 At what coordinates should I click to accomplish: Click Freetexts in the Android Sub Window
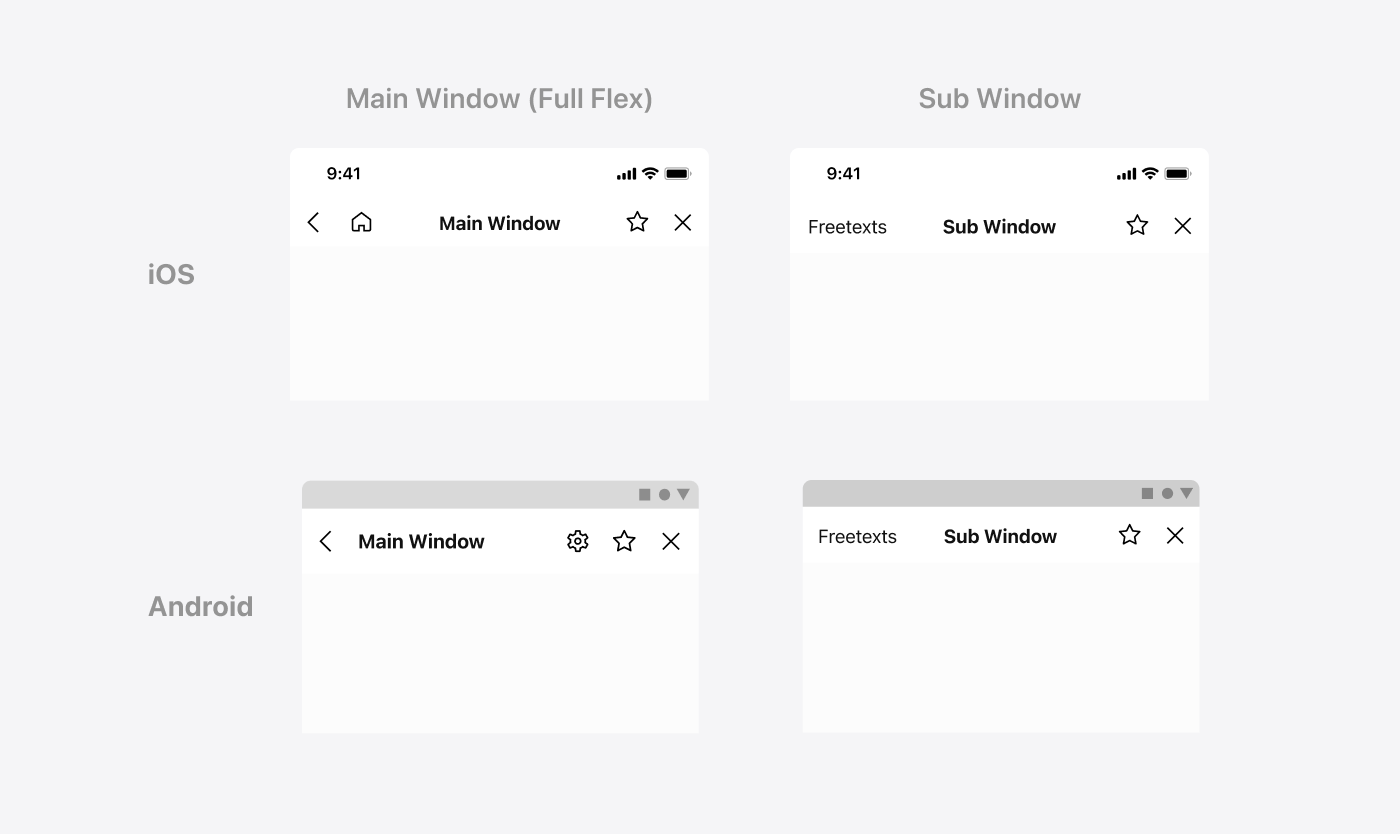tap(857, 537)
